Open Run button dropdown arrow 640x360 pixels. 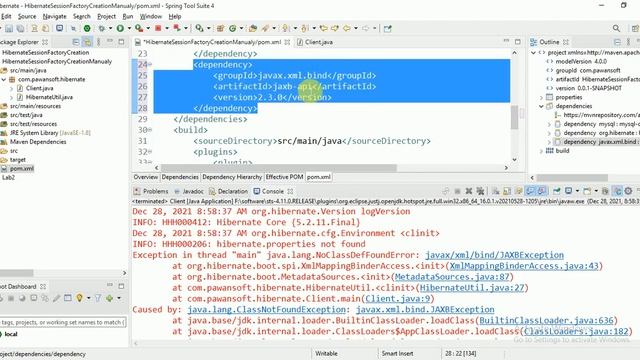click(129, 28)
